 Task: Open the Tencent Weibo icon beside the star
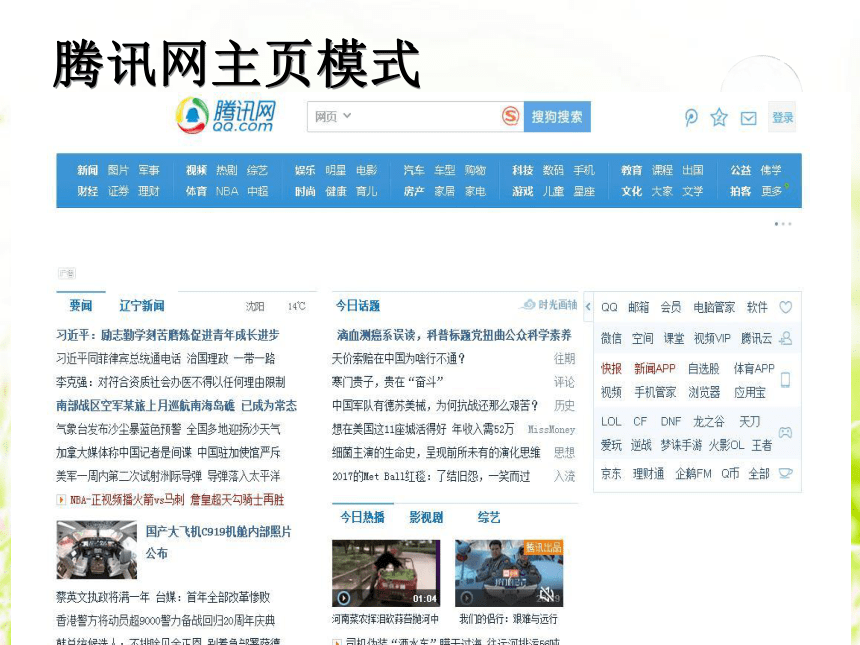point(691,117)
